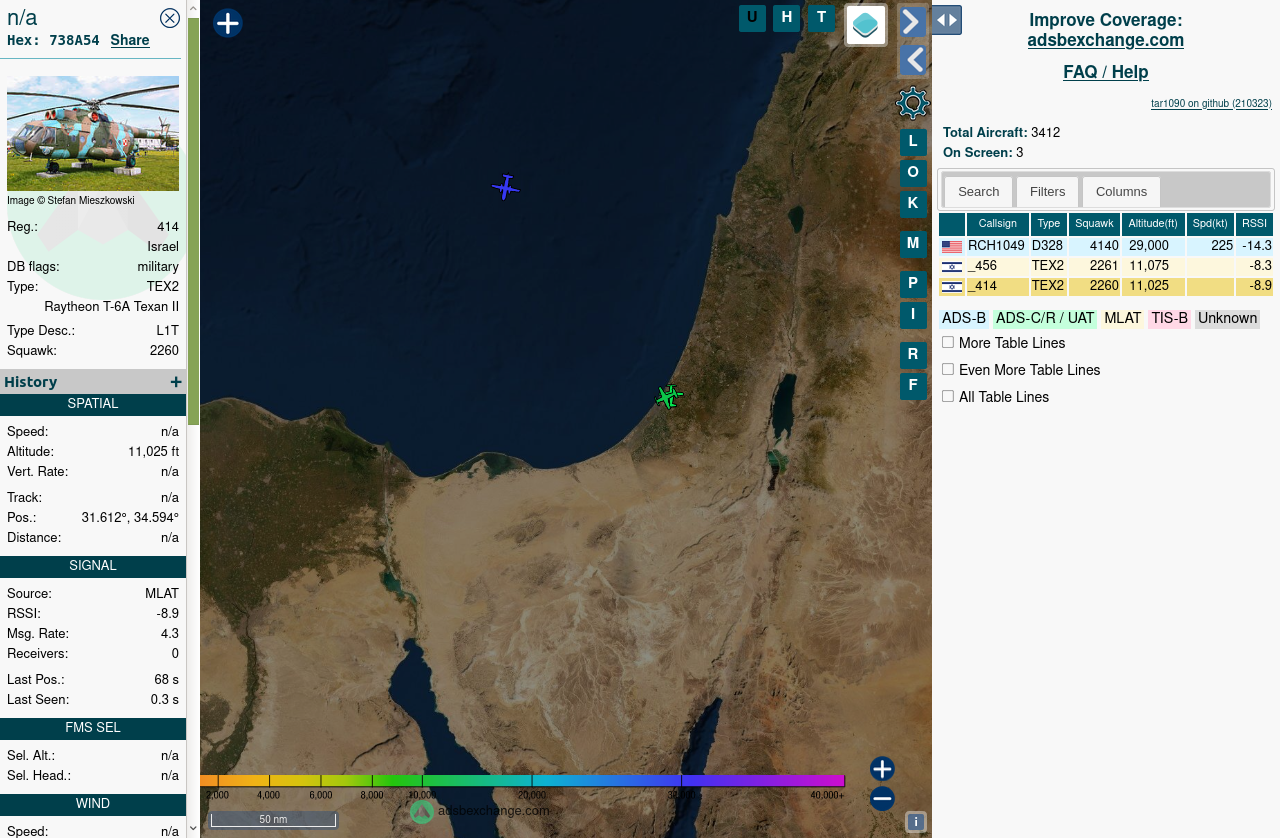Zoom out the map
This screenshot has height=838, width=1280.
coord(882,799)
